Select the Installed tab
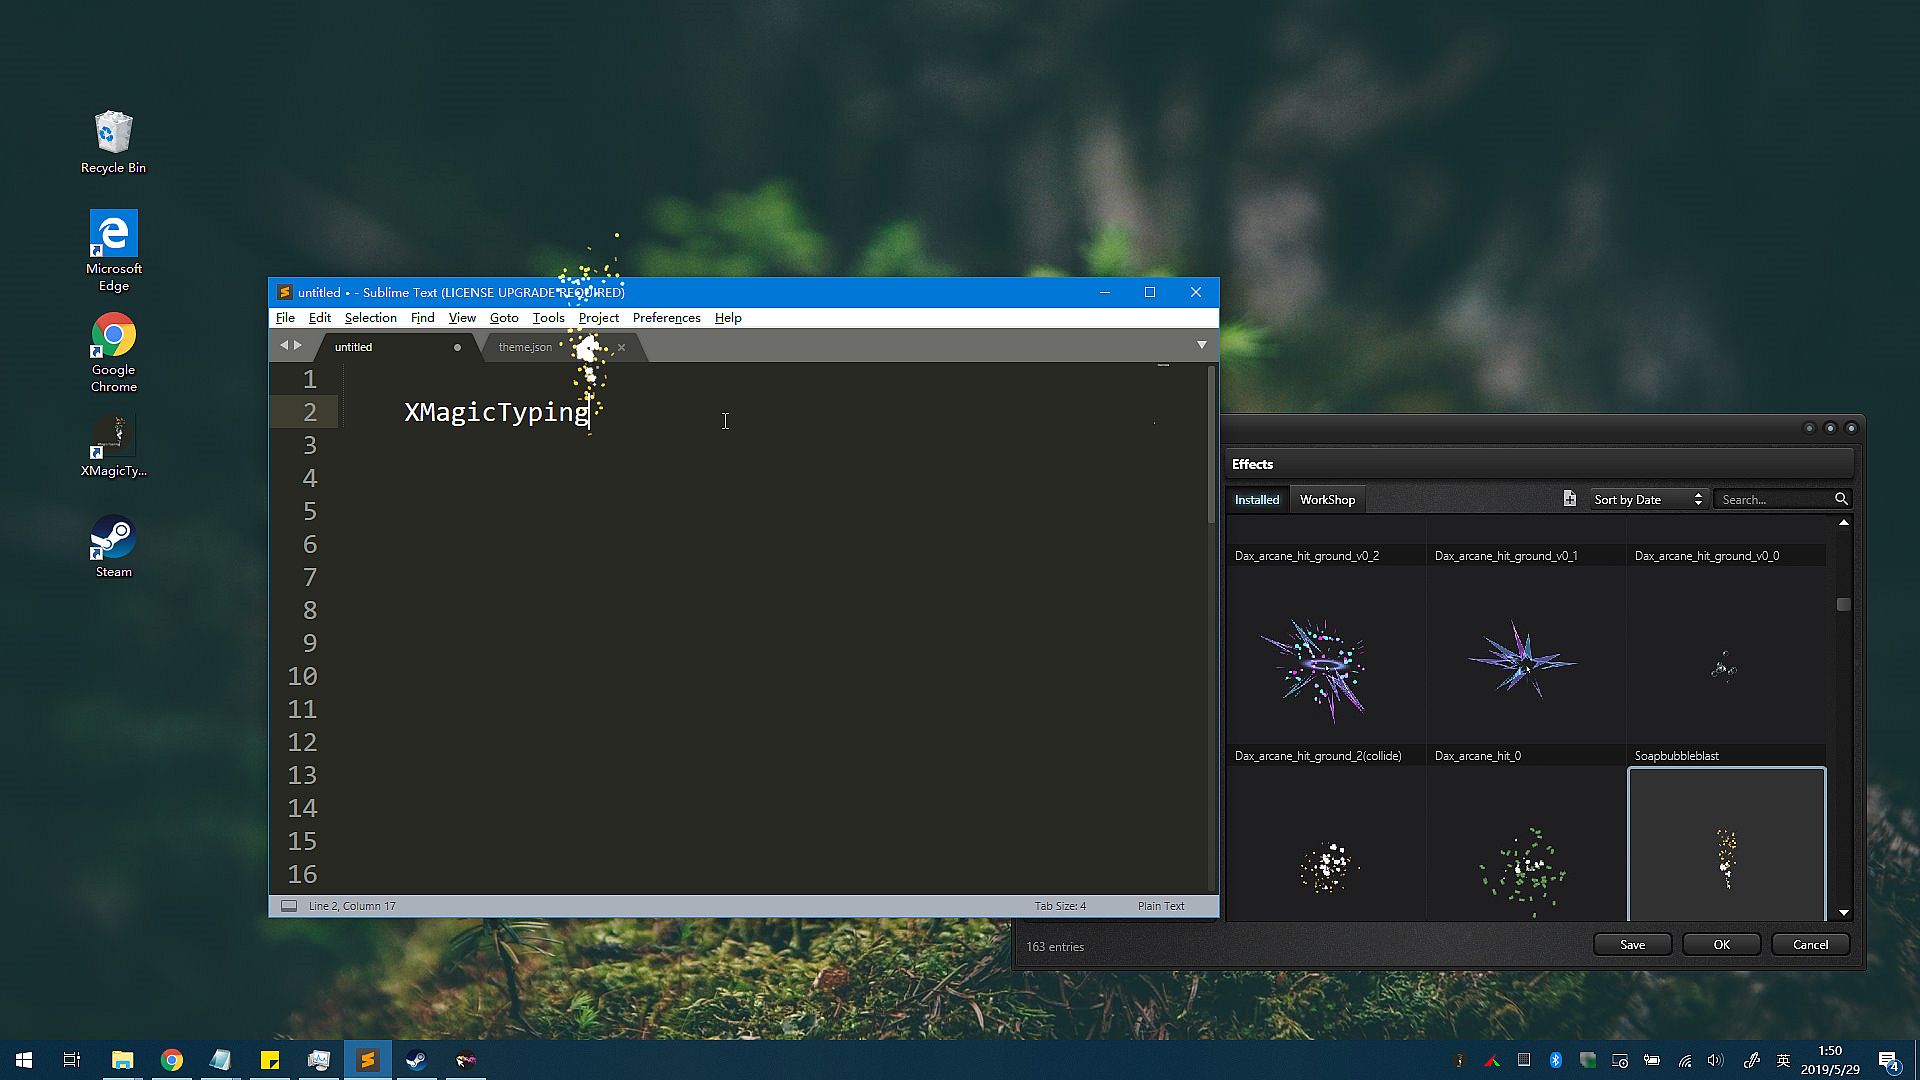Viewport: 1920px width, 1080px height. coord(1256,499)
